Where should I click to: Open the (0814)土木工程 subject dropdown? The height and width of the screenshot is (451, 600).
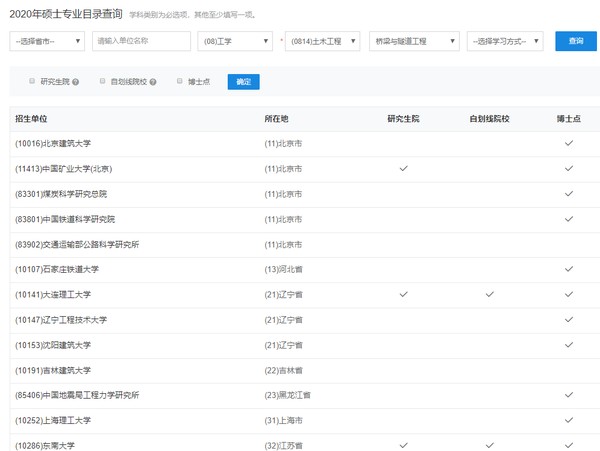tap(323, 41)
